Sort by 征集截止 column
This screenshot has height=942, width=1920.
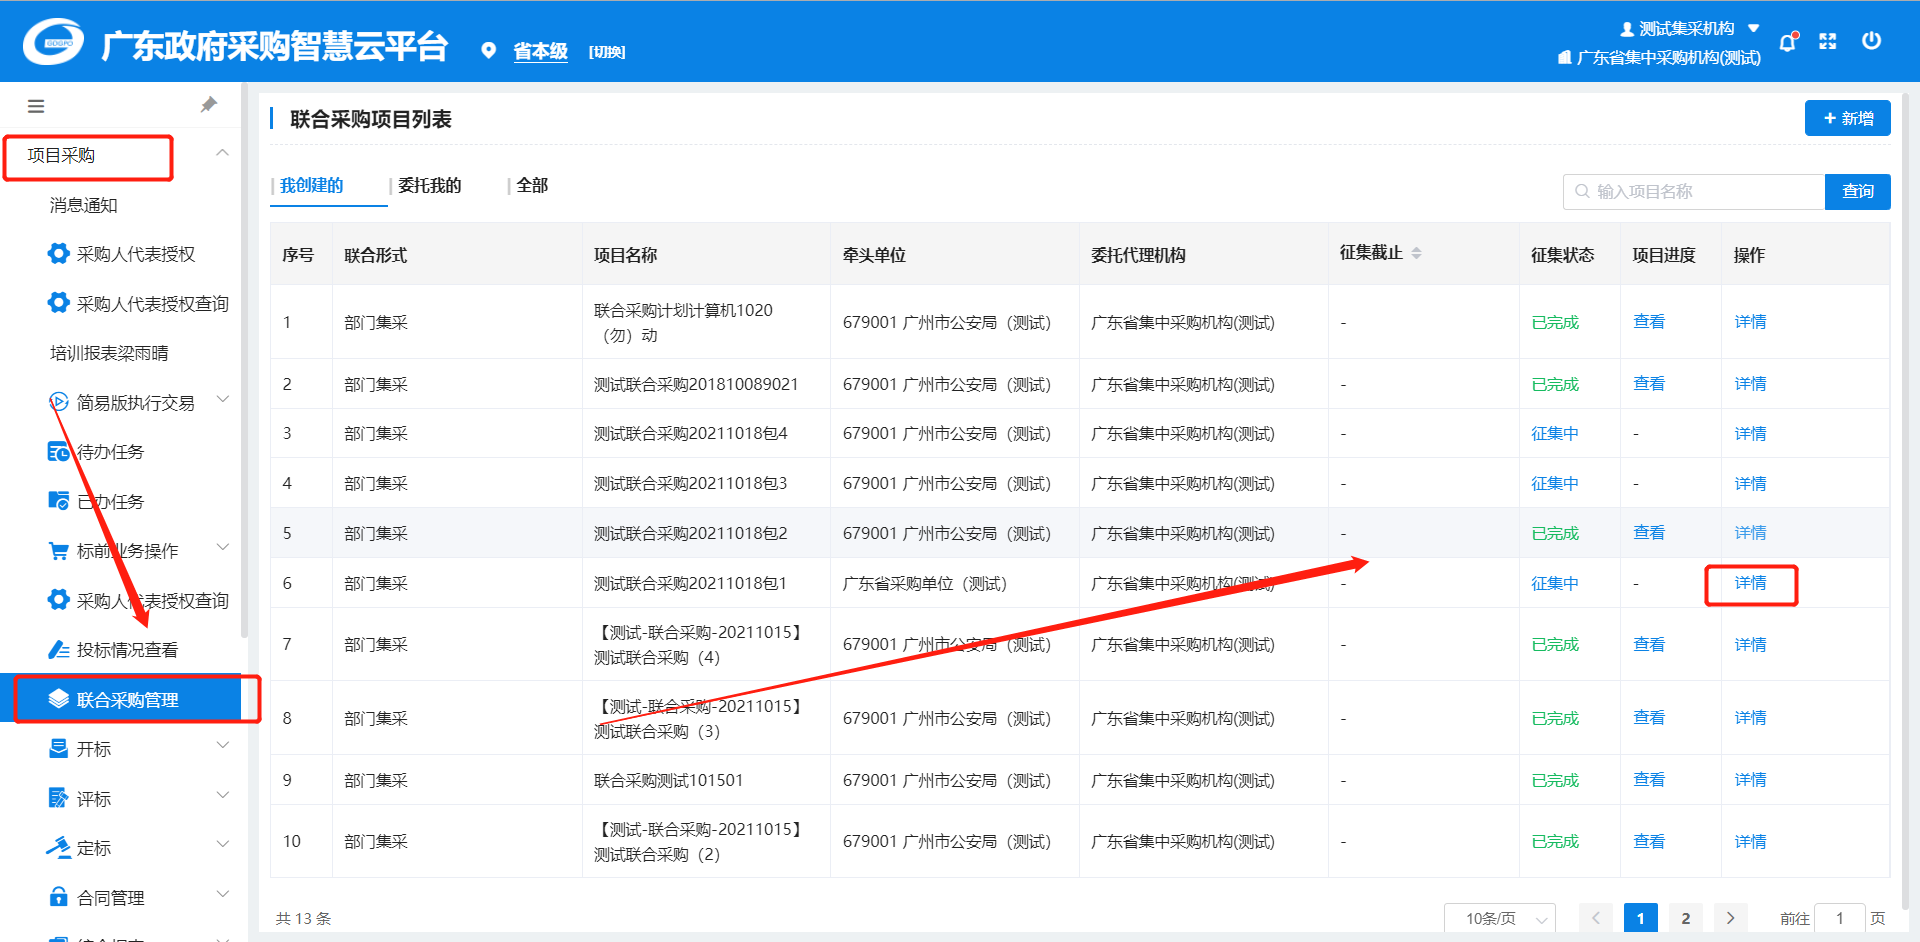(1416, 254)
